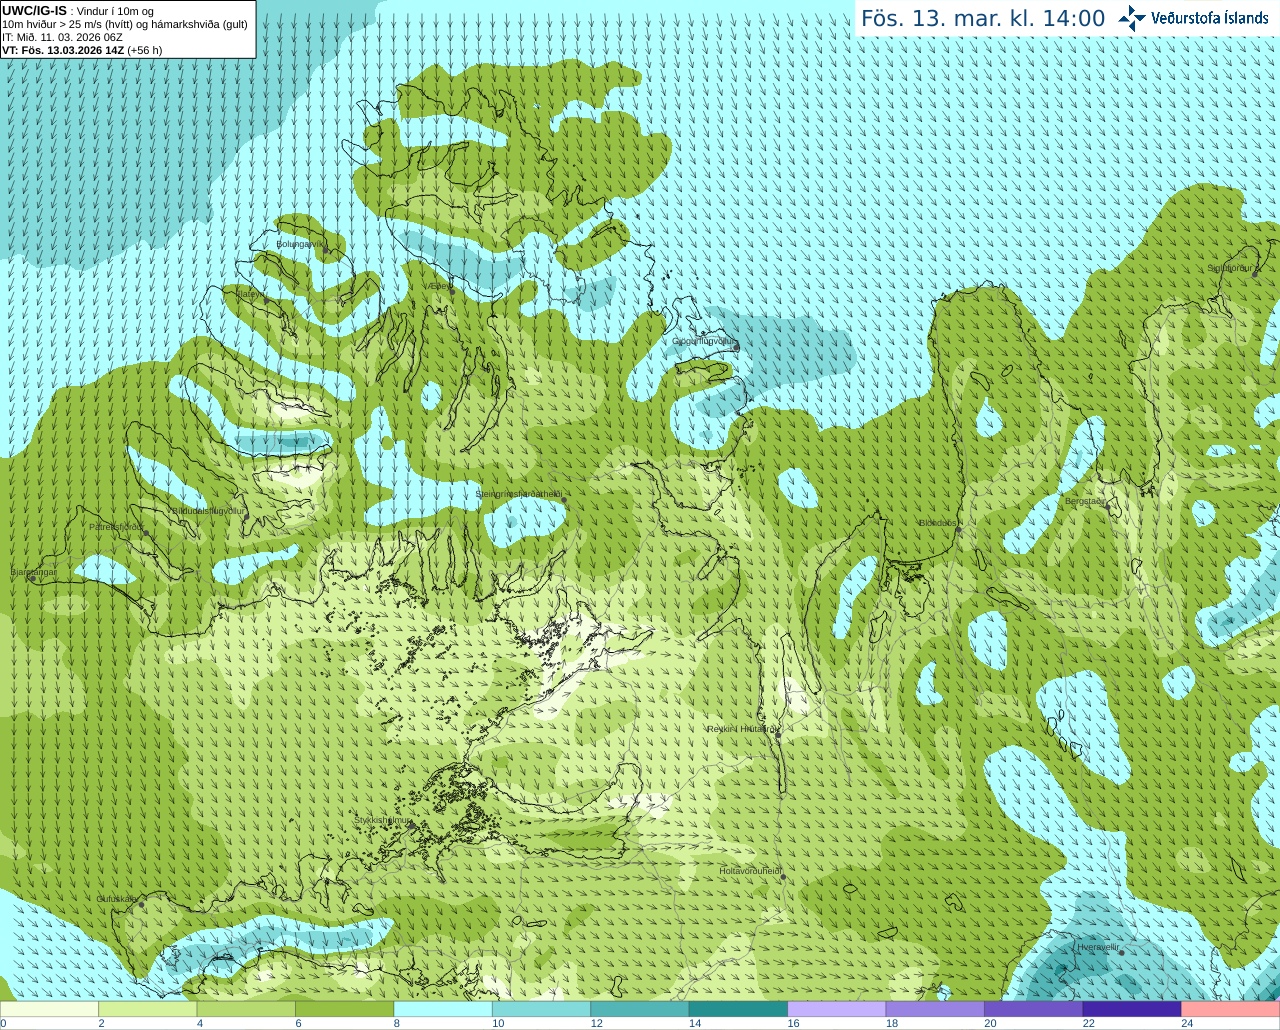Click the Bergstaðir place label

[x=1085, y=501]
